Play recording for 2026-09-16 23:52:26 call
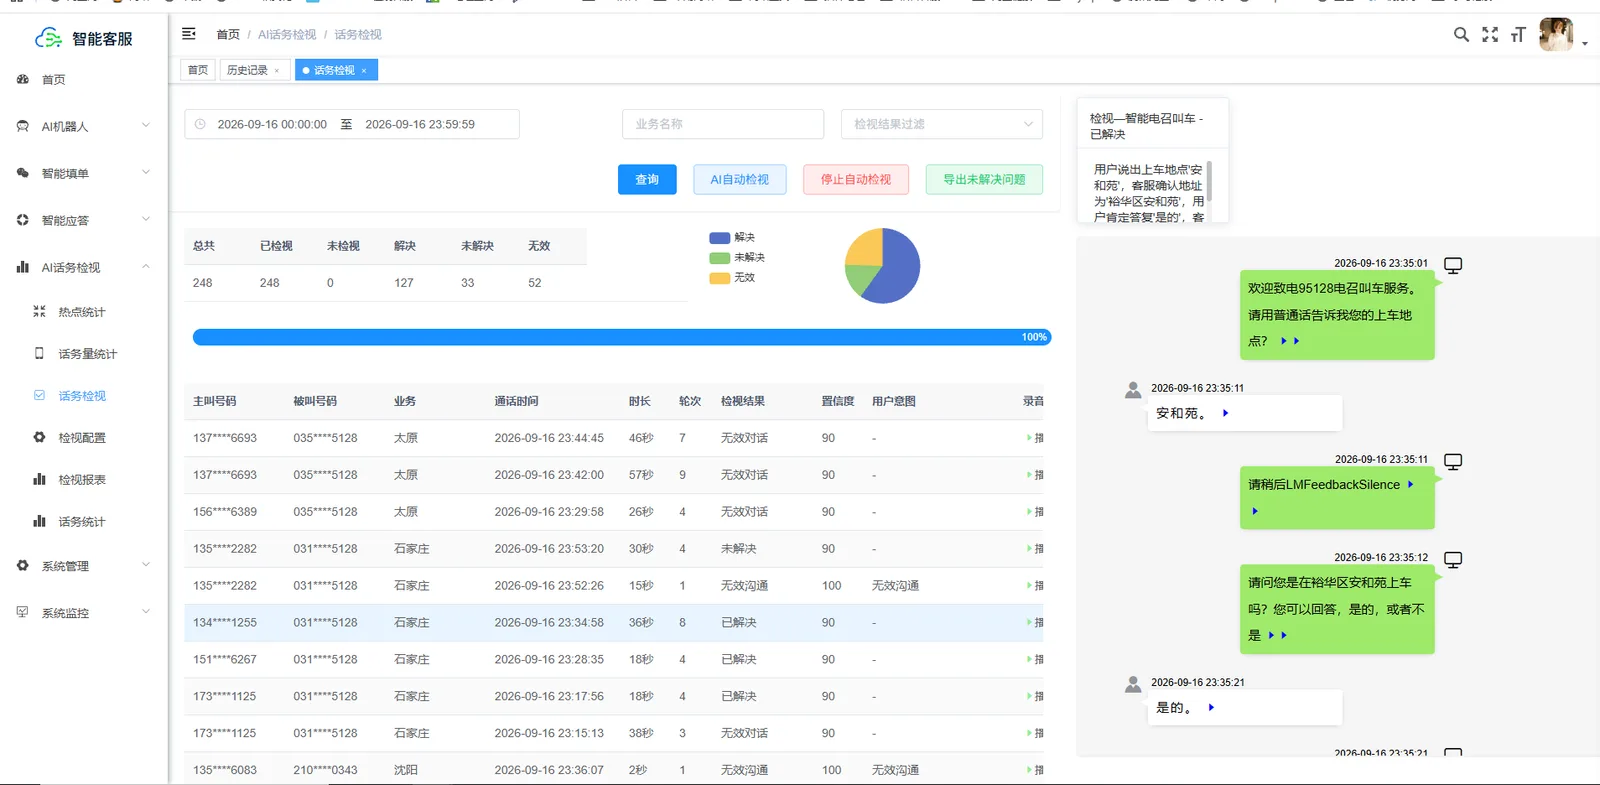This screenshot has height=785, width=1600. click(x=1035, y=586)
